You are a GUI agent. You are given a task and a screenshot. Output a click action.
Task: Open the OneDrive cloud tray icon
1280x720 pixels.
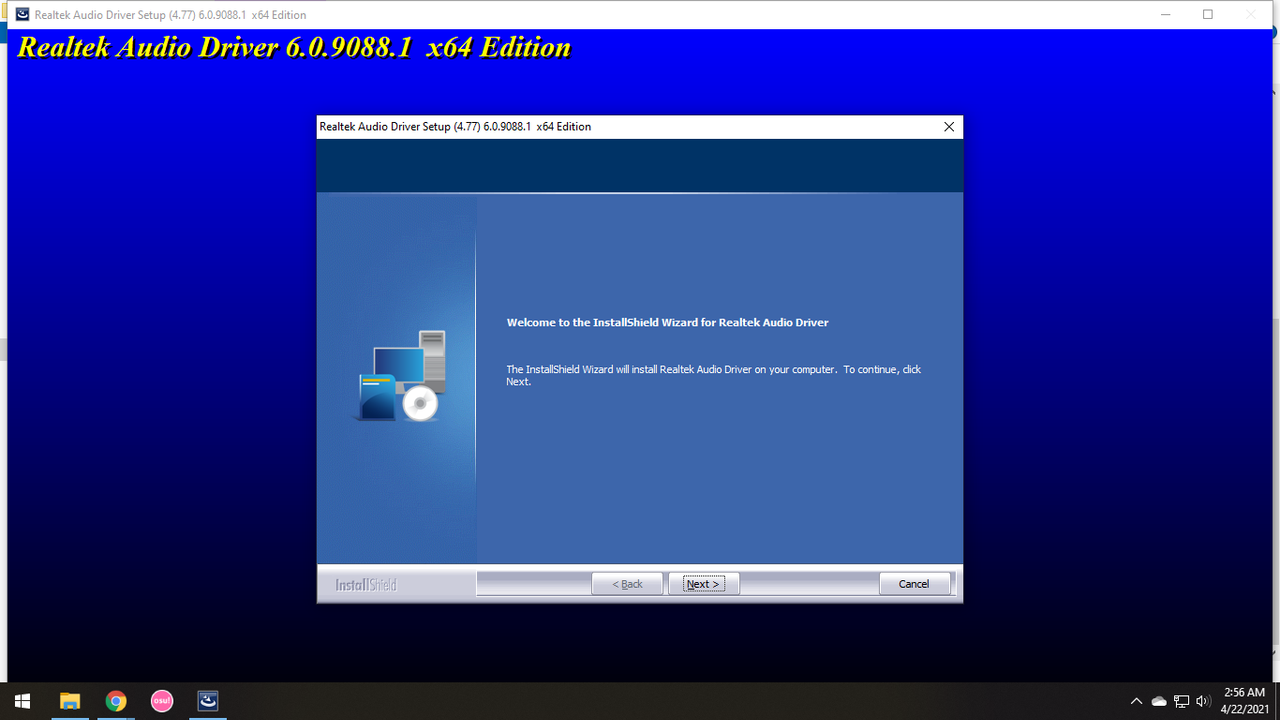(x=1159, y=701)
